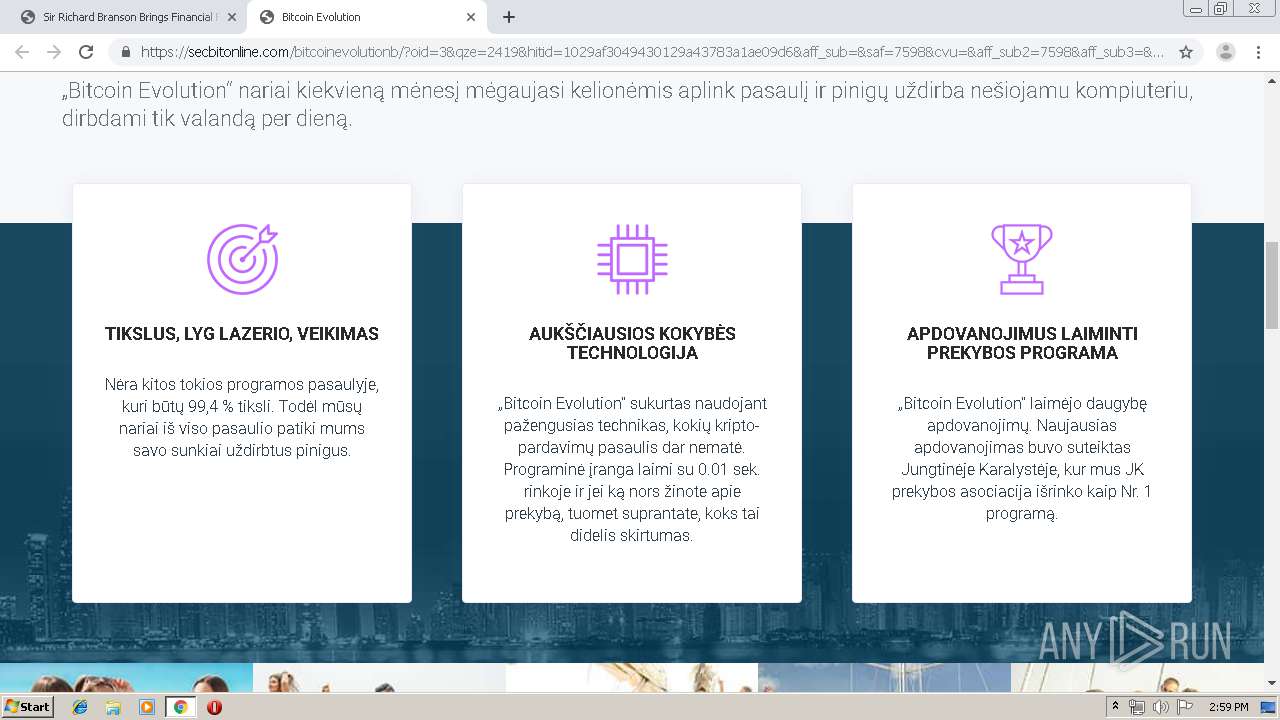1280x720 pixels.
Task: Click the trophy award icon
Action: pos(1022,259)
